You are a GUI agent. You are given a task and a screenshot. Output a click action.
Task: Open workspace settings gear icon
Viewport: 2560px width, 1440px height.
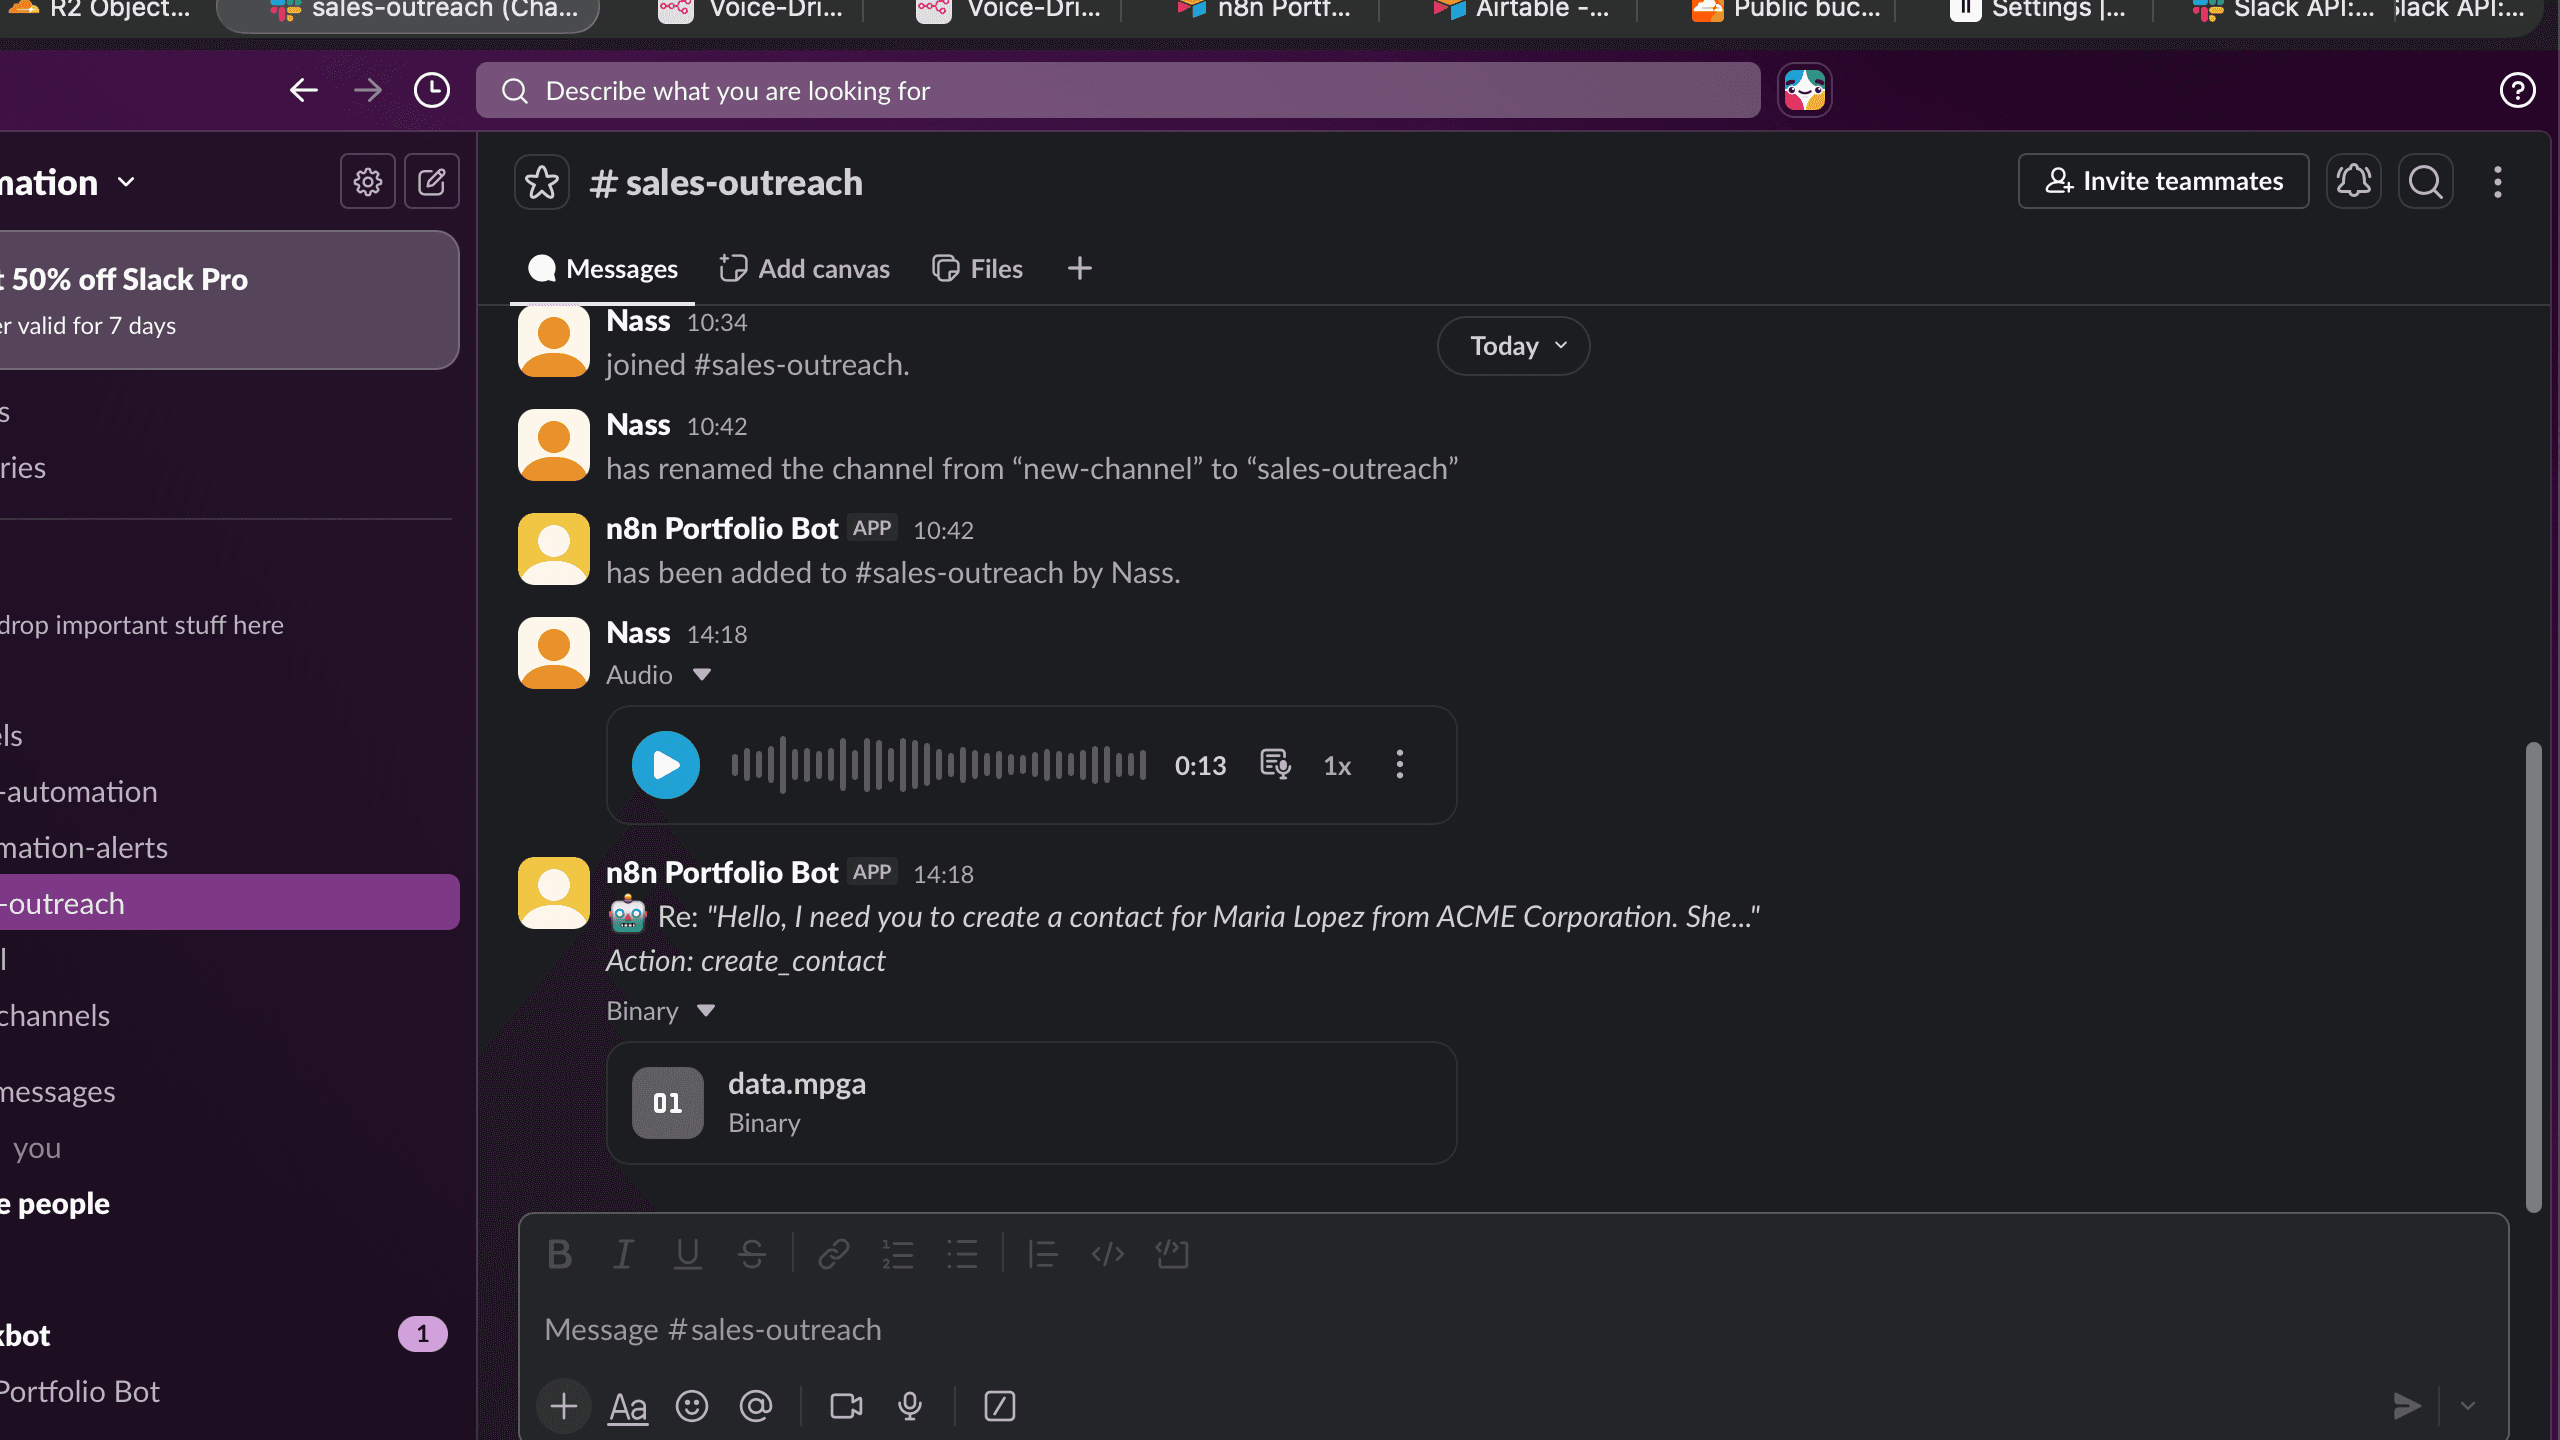point(368,181)
